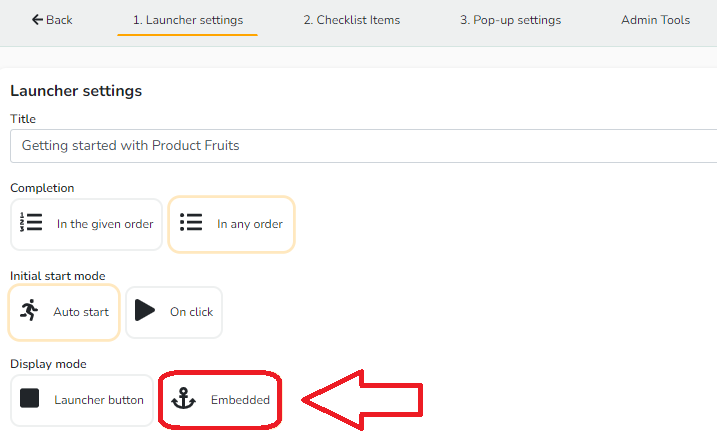This screenshot has width=717, height=445.
Task: Set display mode to Embedded
Action: point(220,400)
